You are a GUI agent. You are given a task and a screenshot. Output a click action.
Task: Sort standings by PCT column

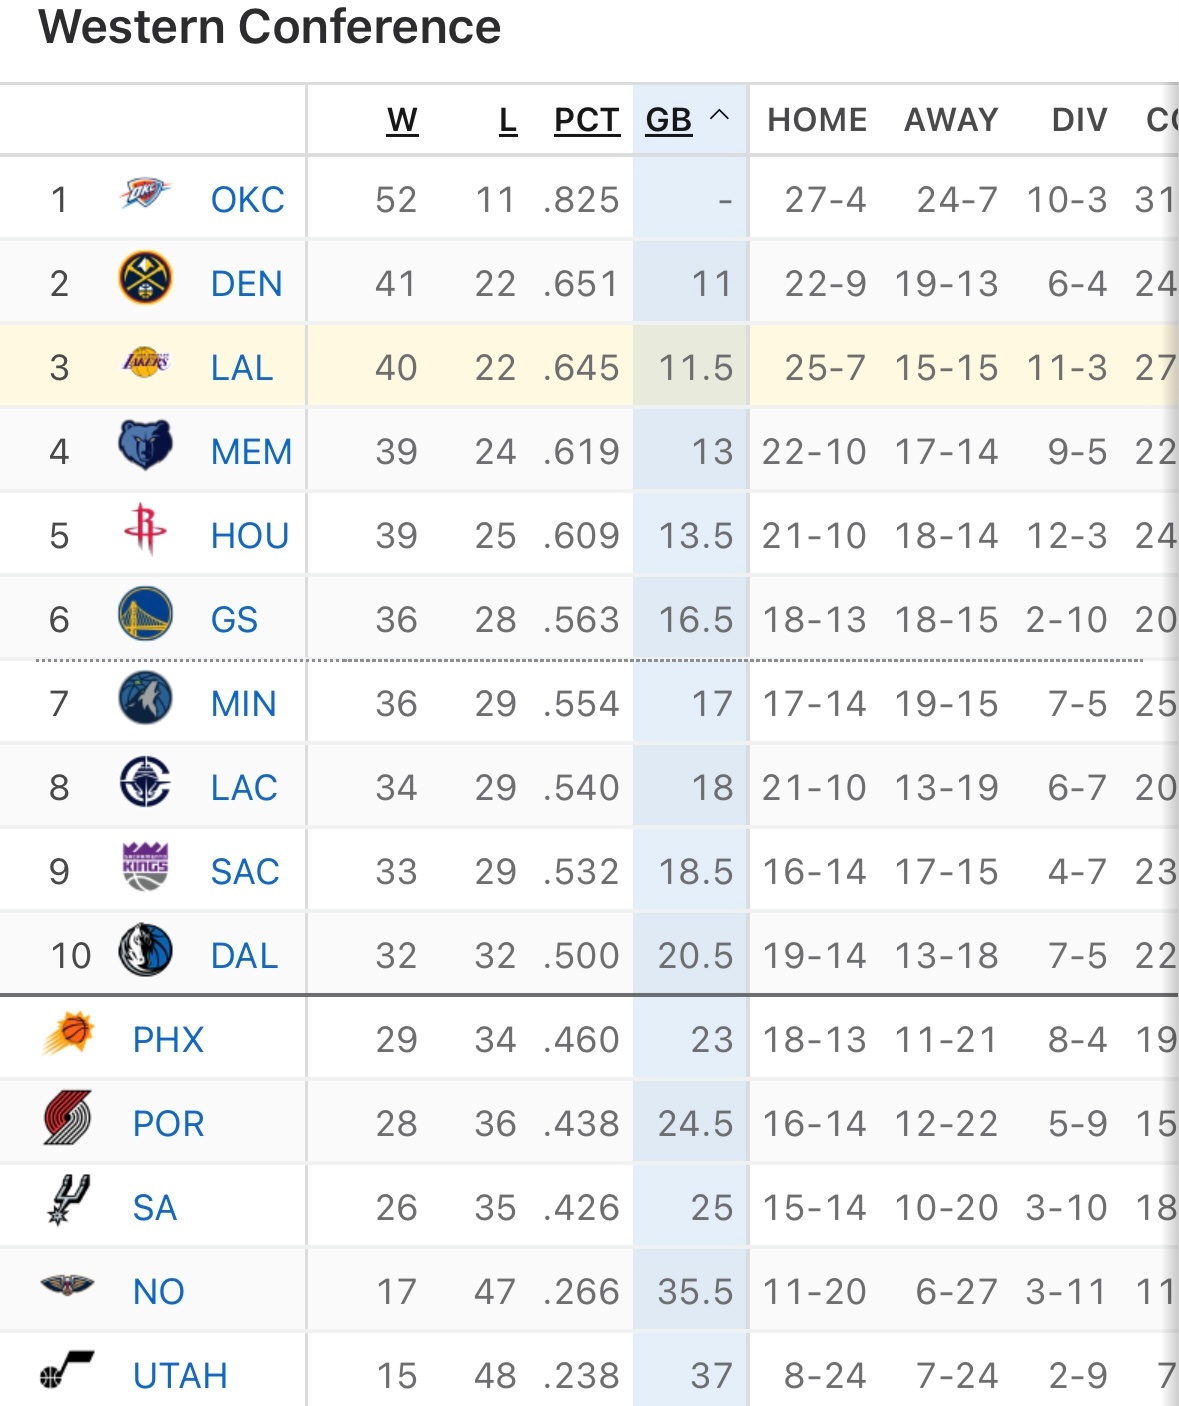[587, 120]
